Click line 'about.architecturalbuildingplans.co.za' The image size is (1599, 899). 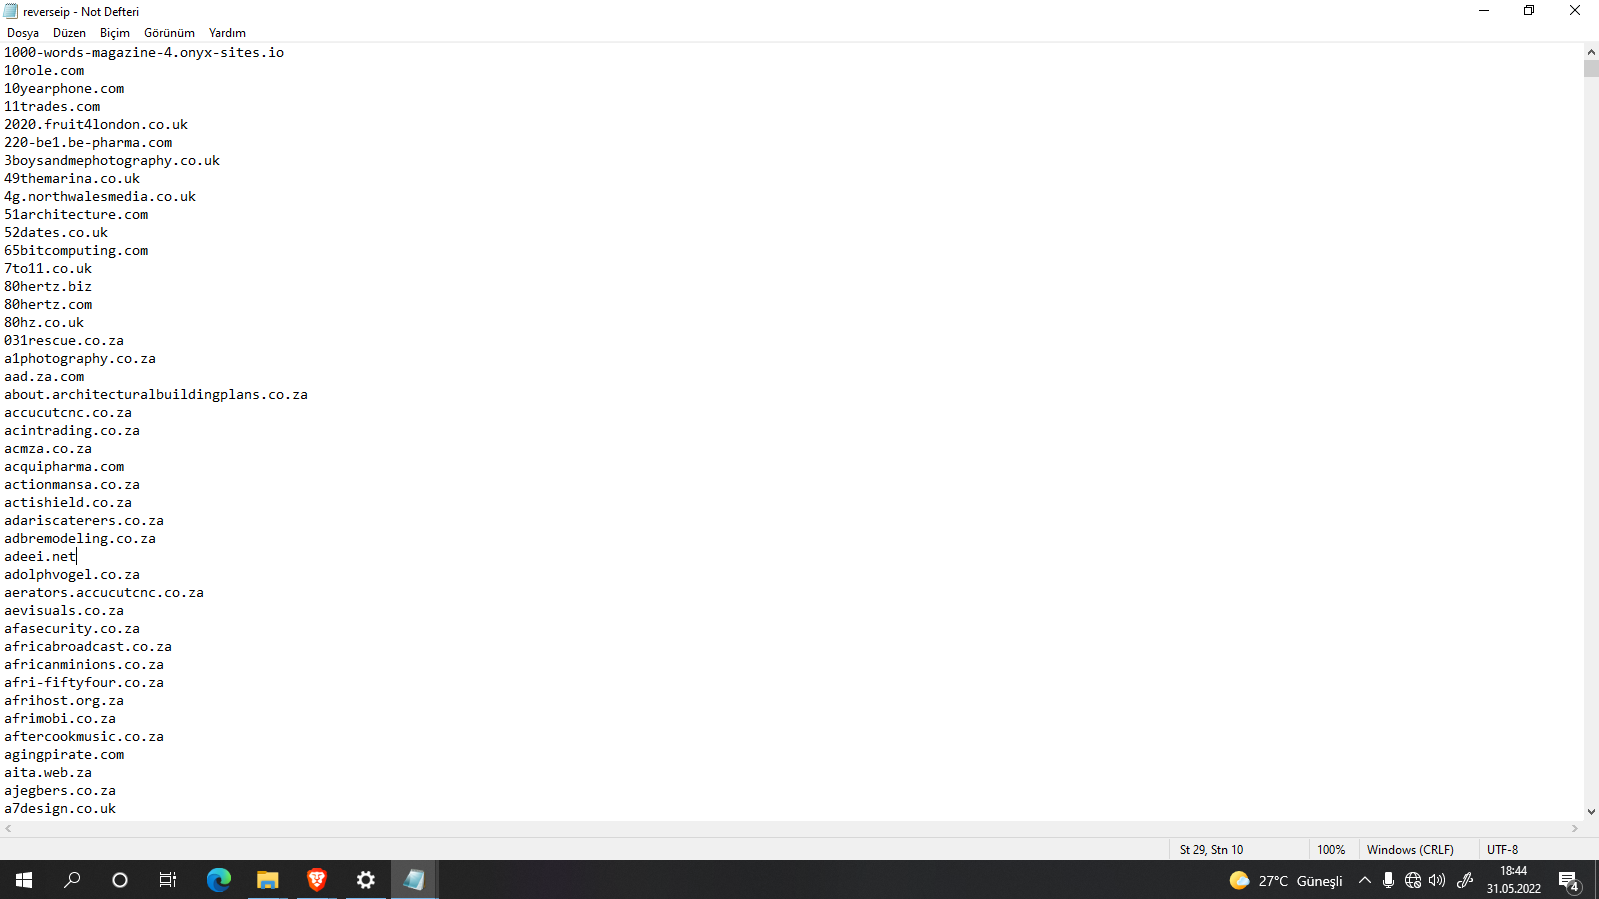click(156, 395)
